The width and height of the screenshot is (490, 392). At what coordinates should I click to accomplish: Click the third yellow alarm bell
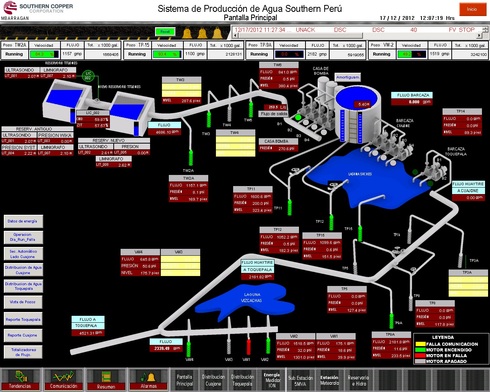click(217, 33)
